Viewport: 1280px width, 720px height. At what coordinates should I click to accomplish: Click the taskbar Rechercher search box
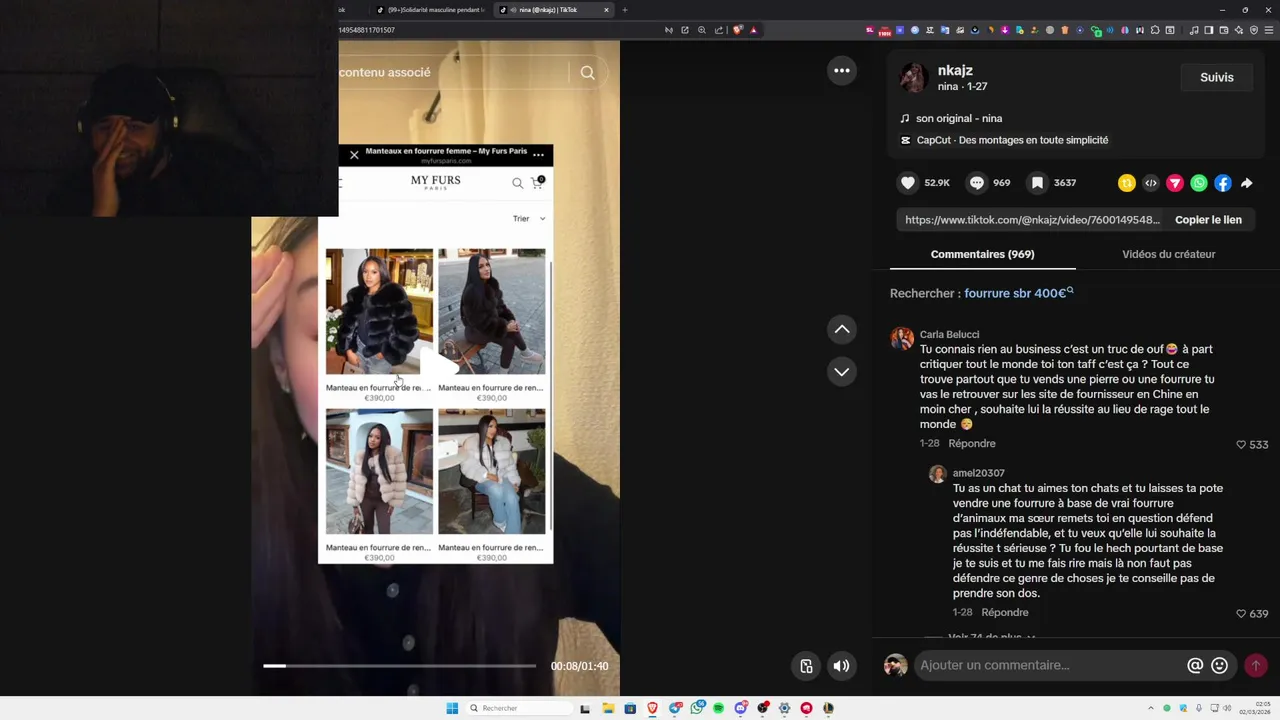(520, 708)
